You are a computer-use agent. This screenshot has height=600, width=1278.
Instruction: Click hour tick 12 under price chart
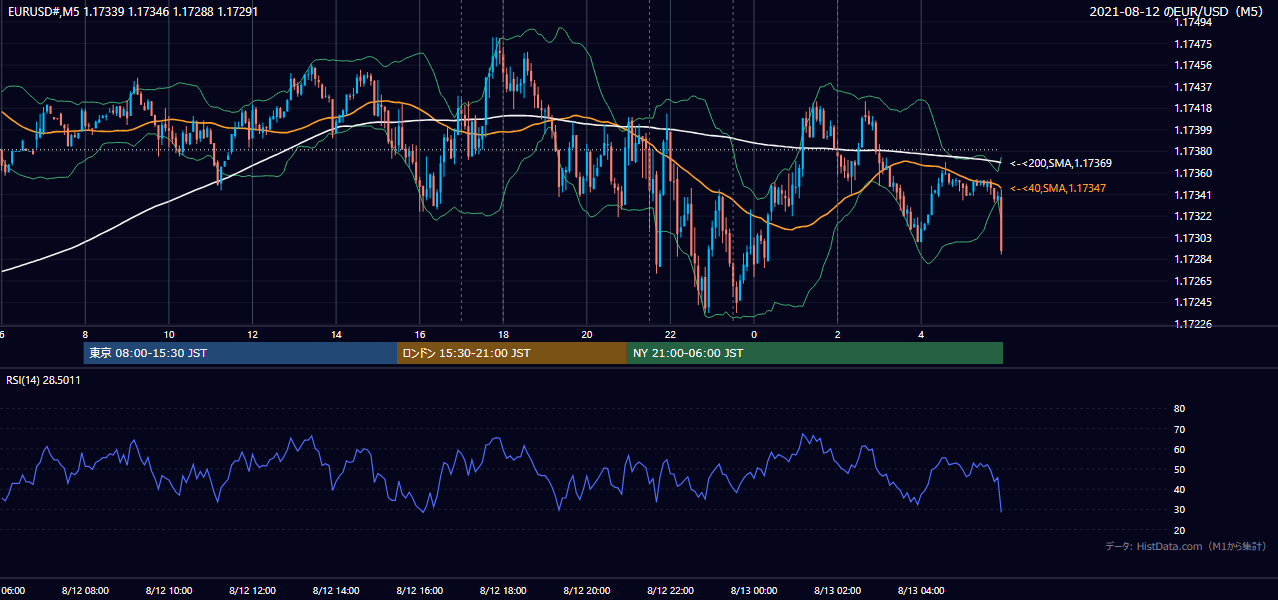(252, 334)
